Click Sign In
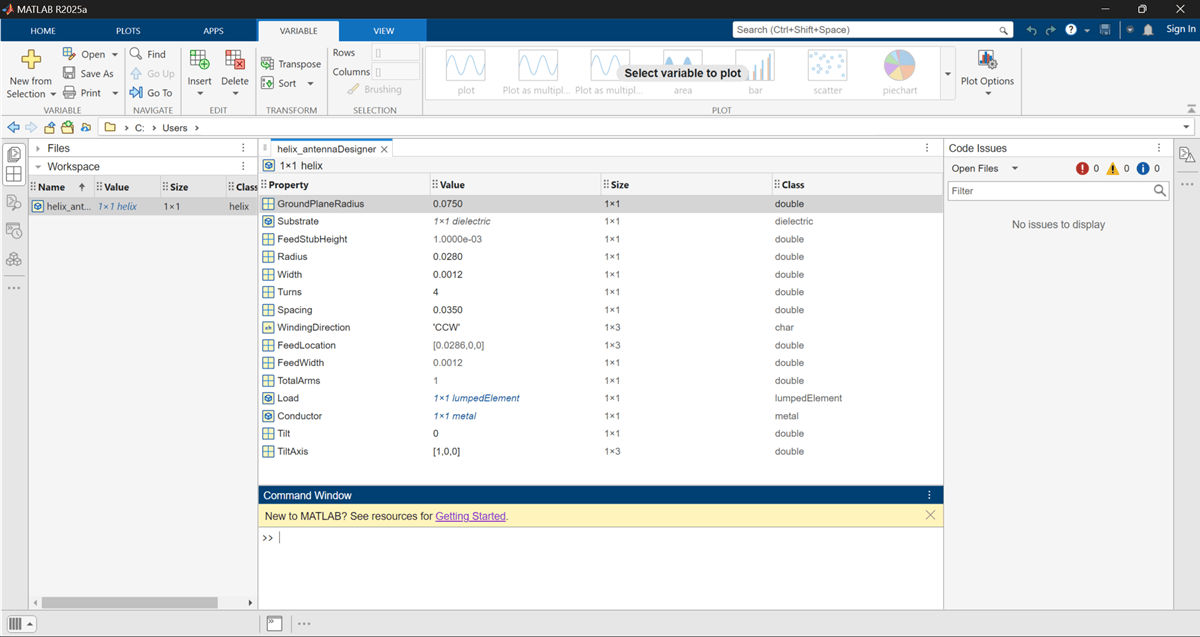This screenshot has height=637, width=1200. (1180, 30)
